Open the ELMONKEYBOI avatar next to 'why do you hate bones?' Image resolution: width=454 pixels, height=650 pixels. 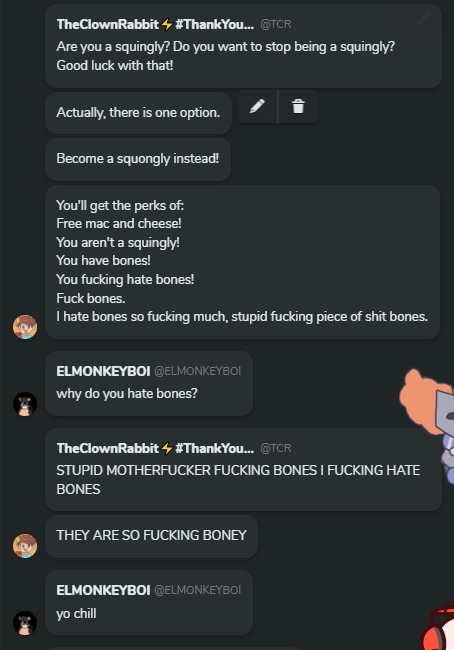[x=25, y=404]
